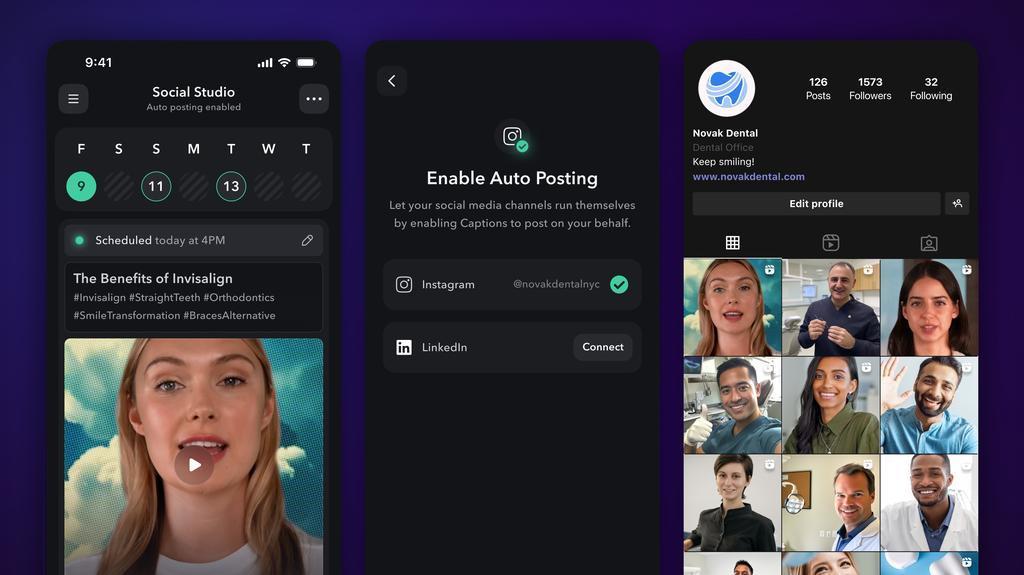Open the woman in olive shirt thumbnail
1024x575 pixels.
click(x=831, y=405)
